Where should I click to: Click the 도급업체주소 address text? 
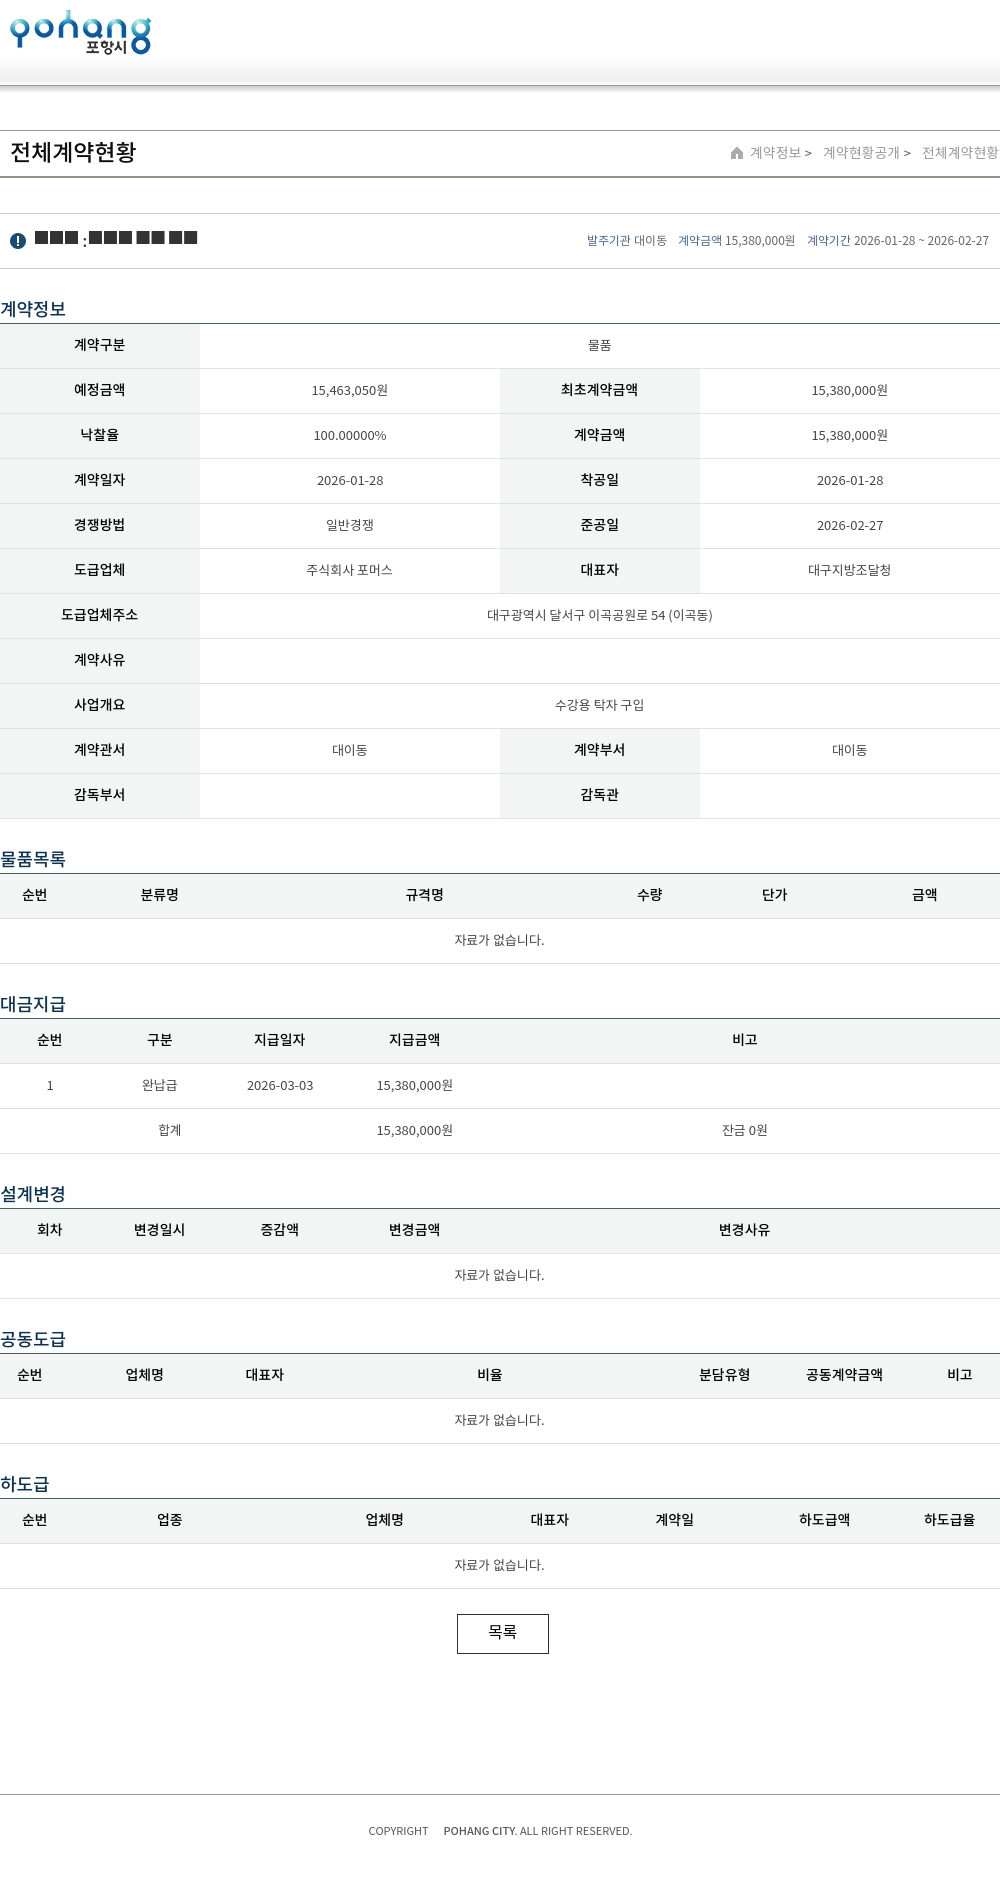point(599,615)
